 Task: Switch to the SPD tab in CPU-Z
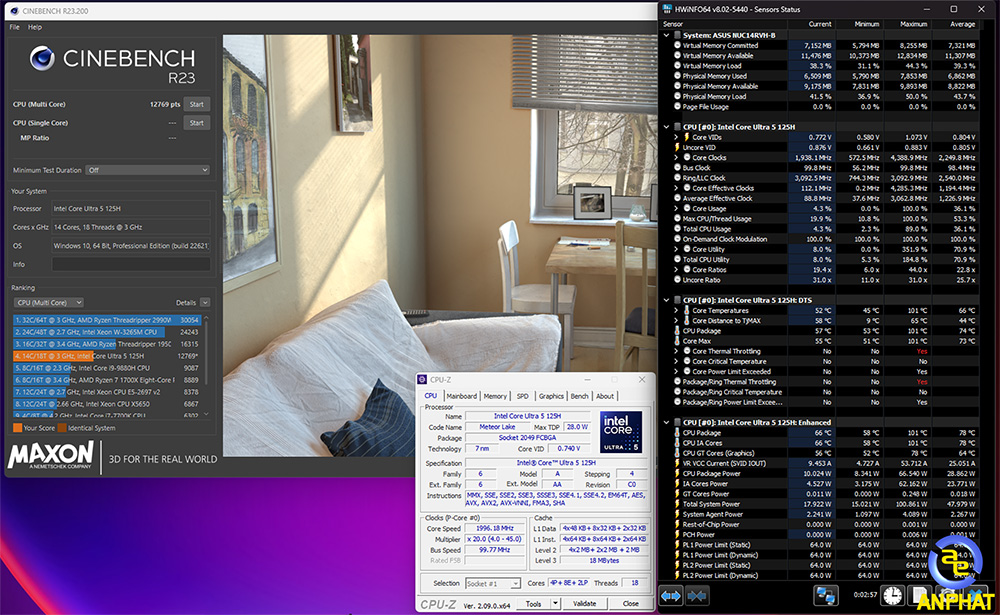pos(522,396)
